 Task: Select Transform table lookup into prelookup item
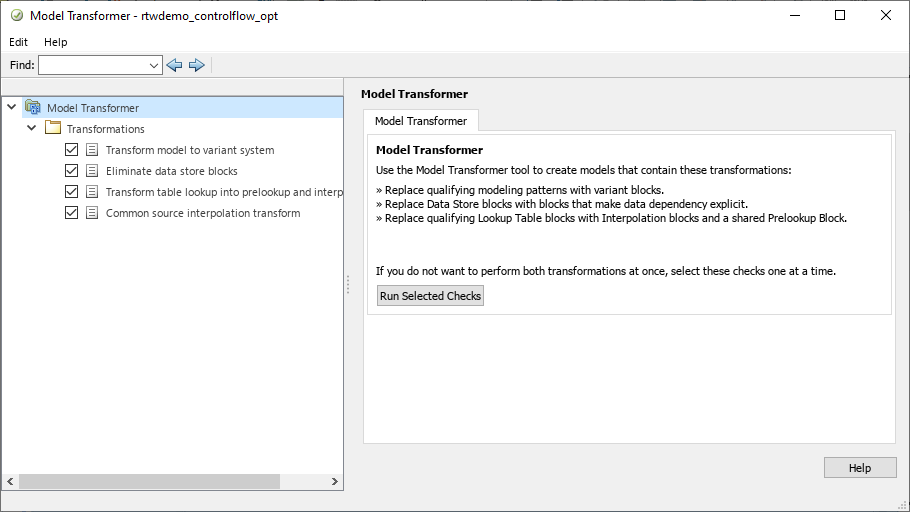(x=224, y=192)
